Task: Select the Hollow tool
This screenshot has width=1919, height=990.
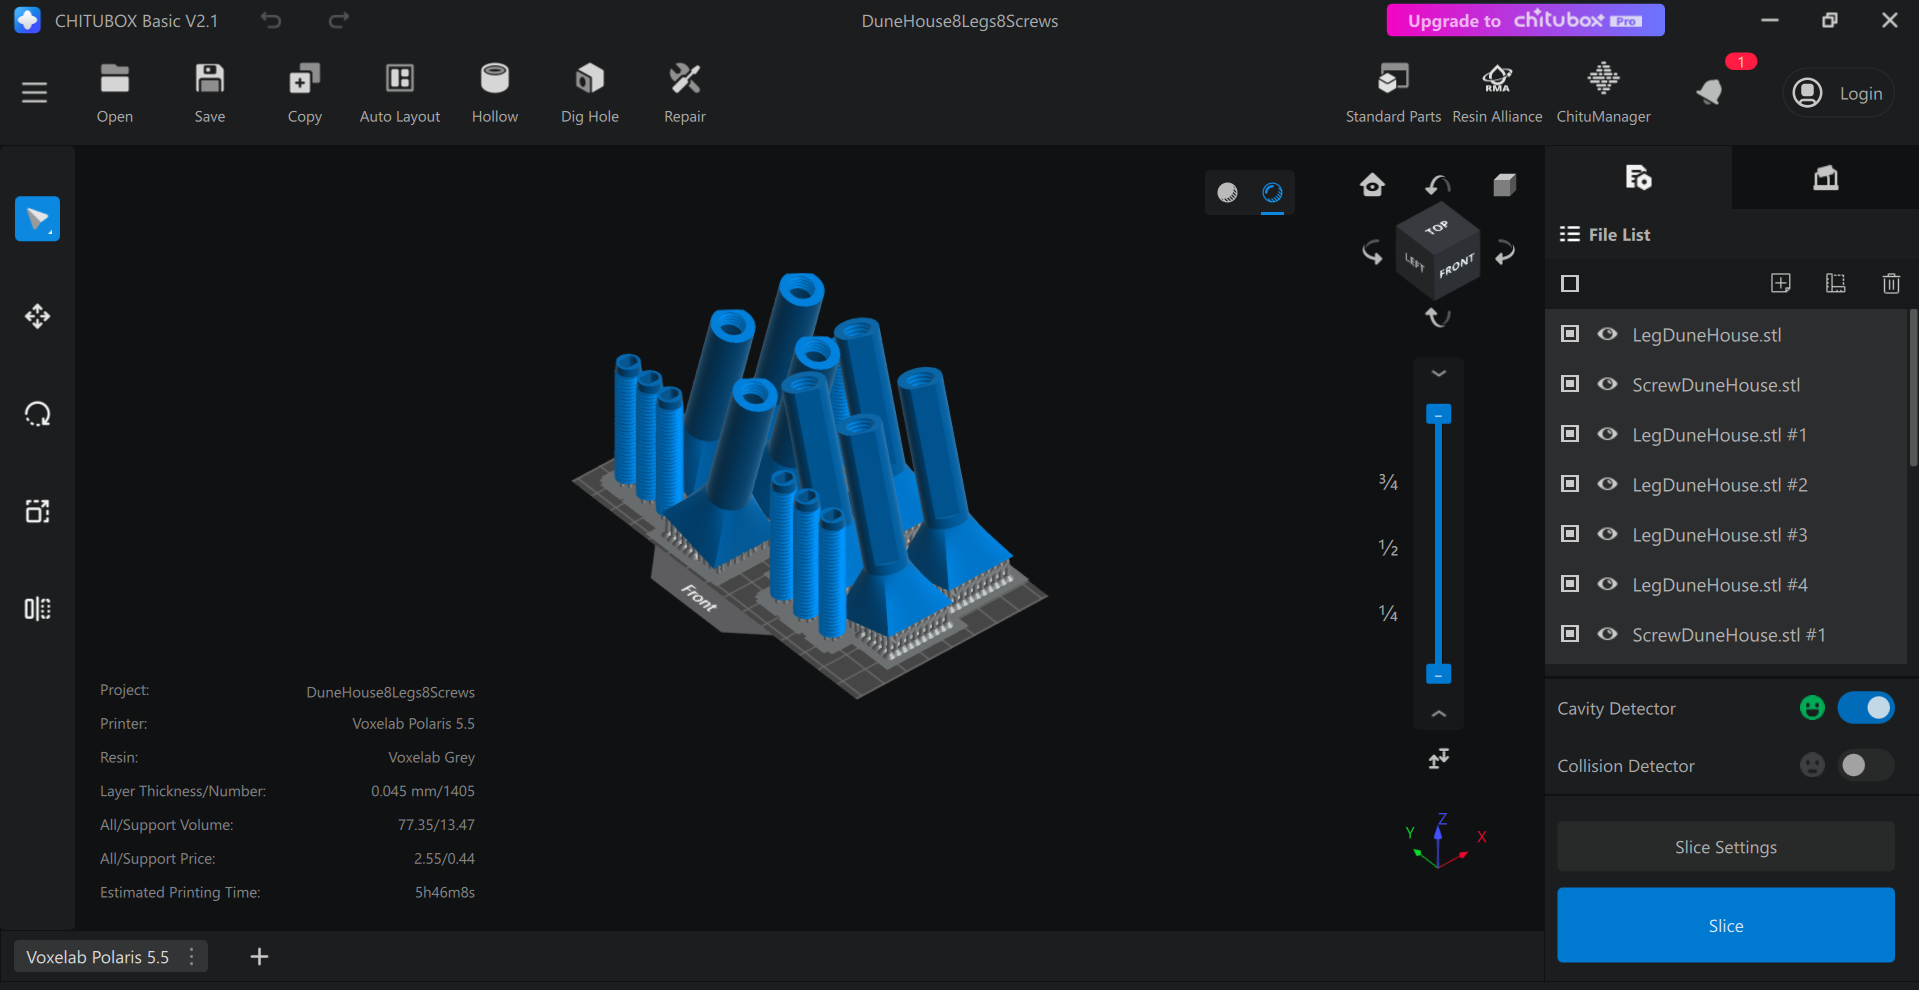Action: [x=495, y=94]
